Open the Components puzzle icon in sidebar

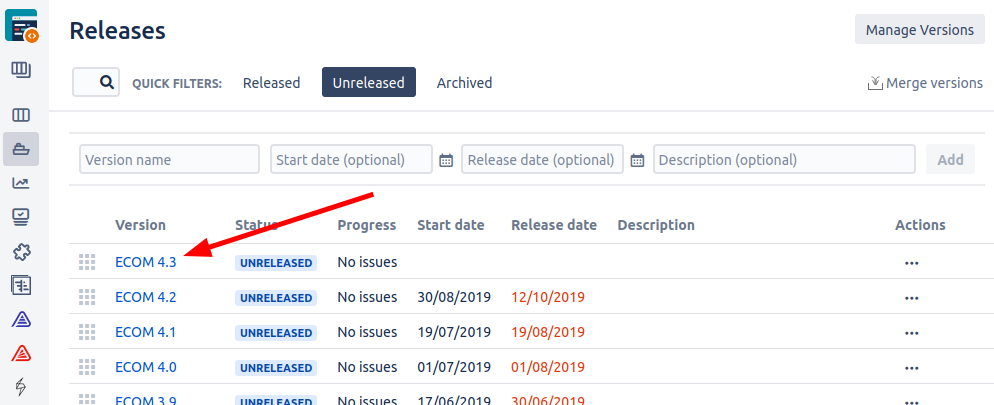pos(21,251)
